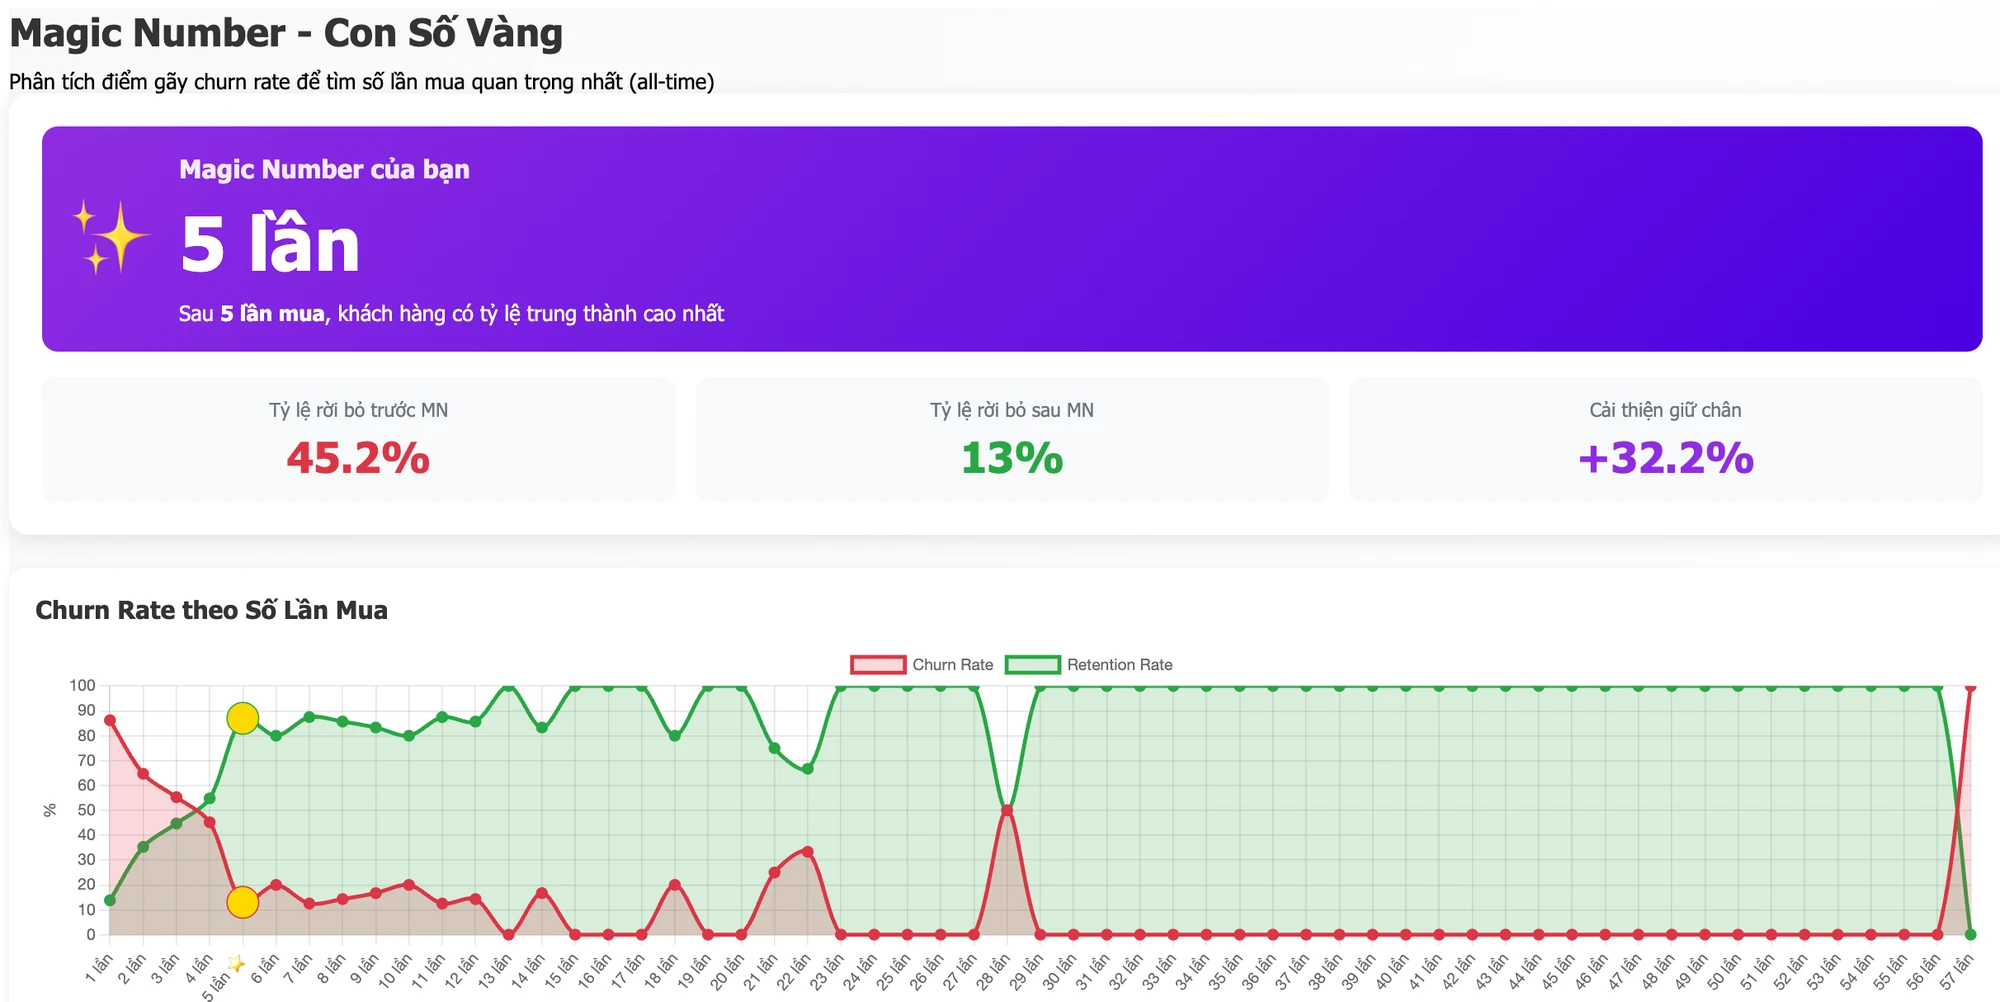Select the '+32.2%' retention improvement value

click(1666, 458)
